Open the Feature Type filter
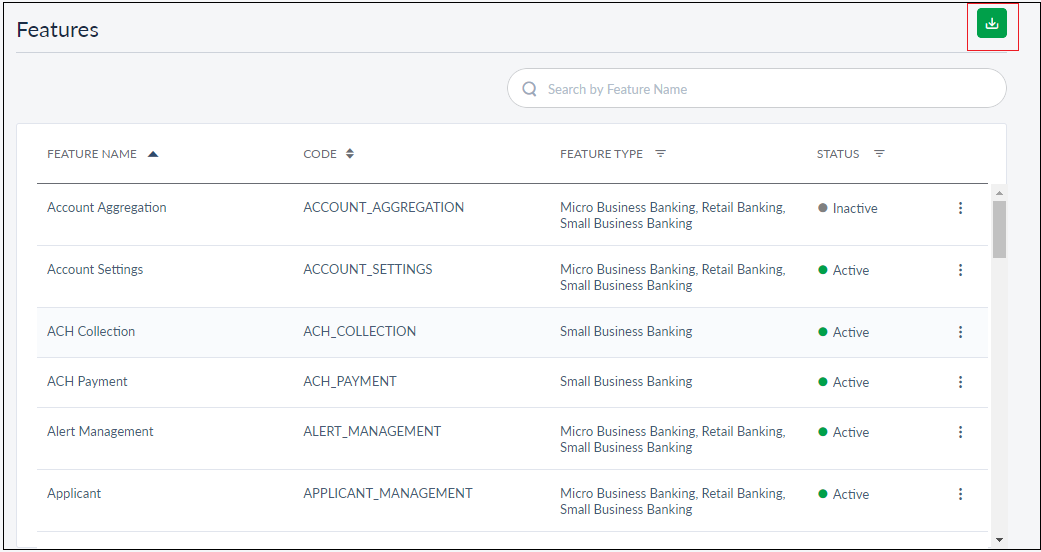 [x=660, y=154]
